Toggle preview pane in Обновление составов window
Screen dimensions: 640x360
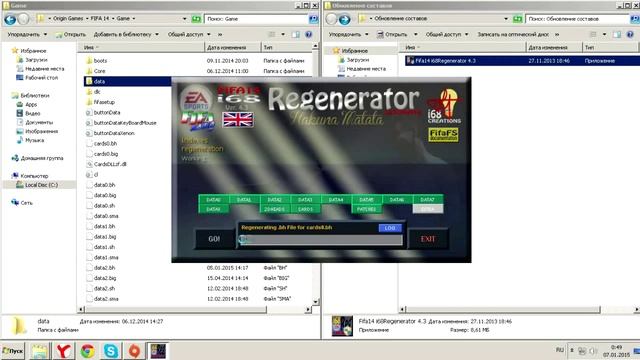tap(617, 34)
